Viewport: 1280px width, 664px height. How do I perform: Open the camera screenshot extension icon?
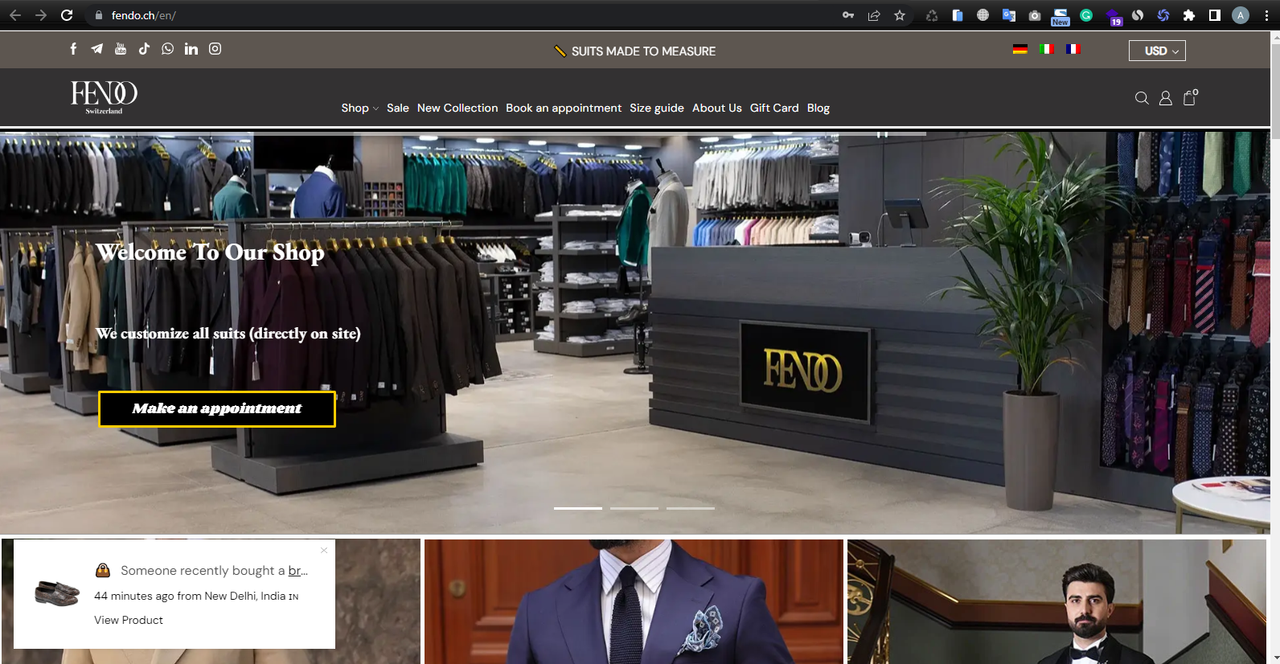[1034, 15]
